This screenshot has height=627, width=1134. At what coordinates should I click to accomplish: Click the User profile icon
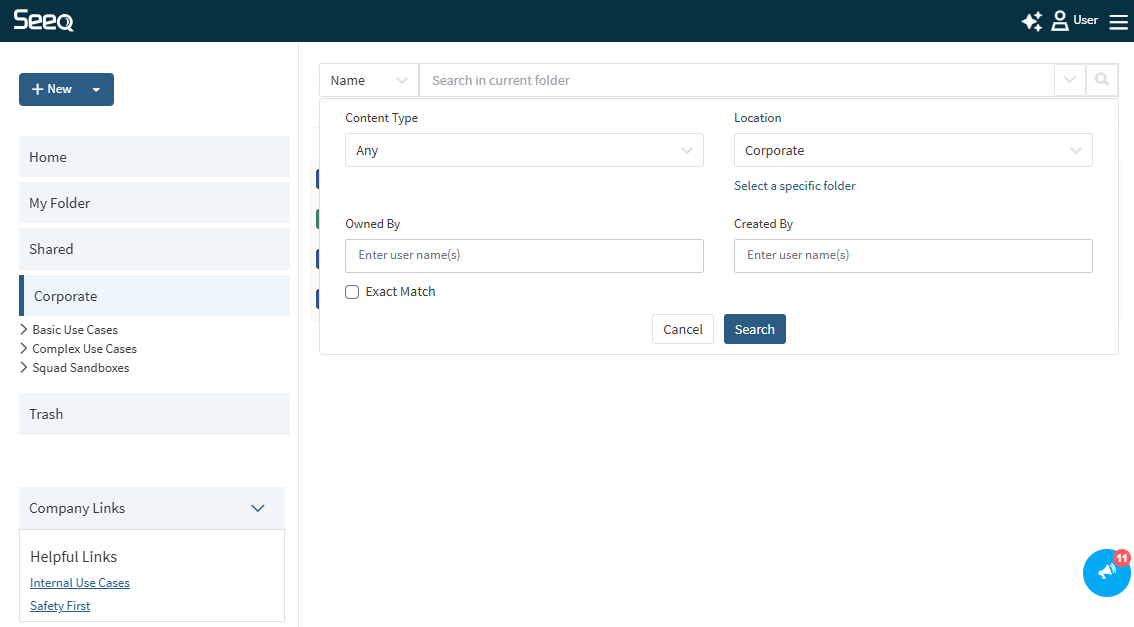pos(1060,21)
